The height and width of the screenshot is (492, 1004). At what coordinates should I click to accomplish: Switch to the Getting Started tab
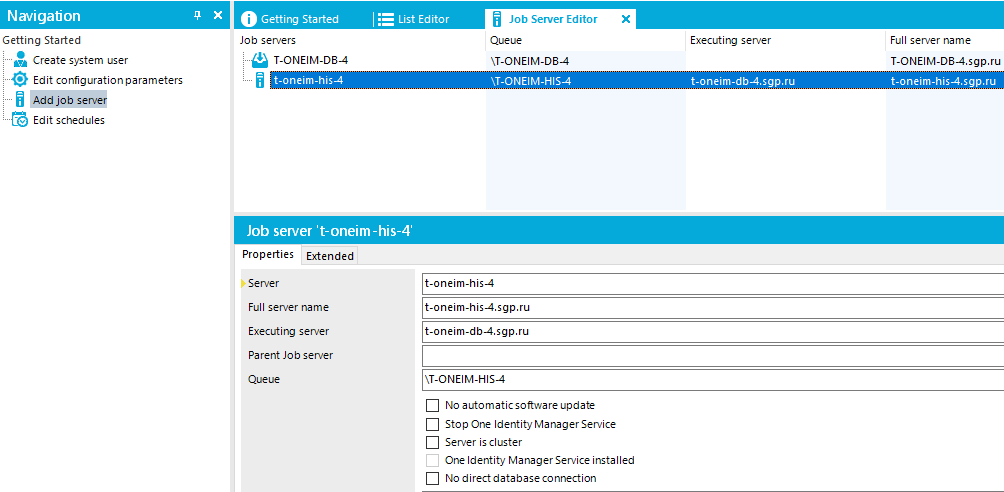click(299, 19)
